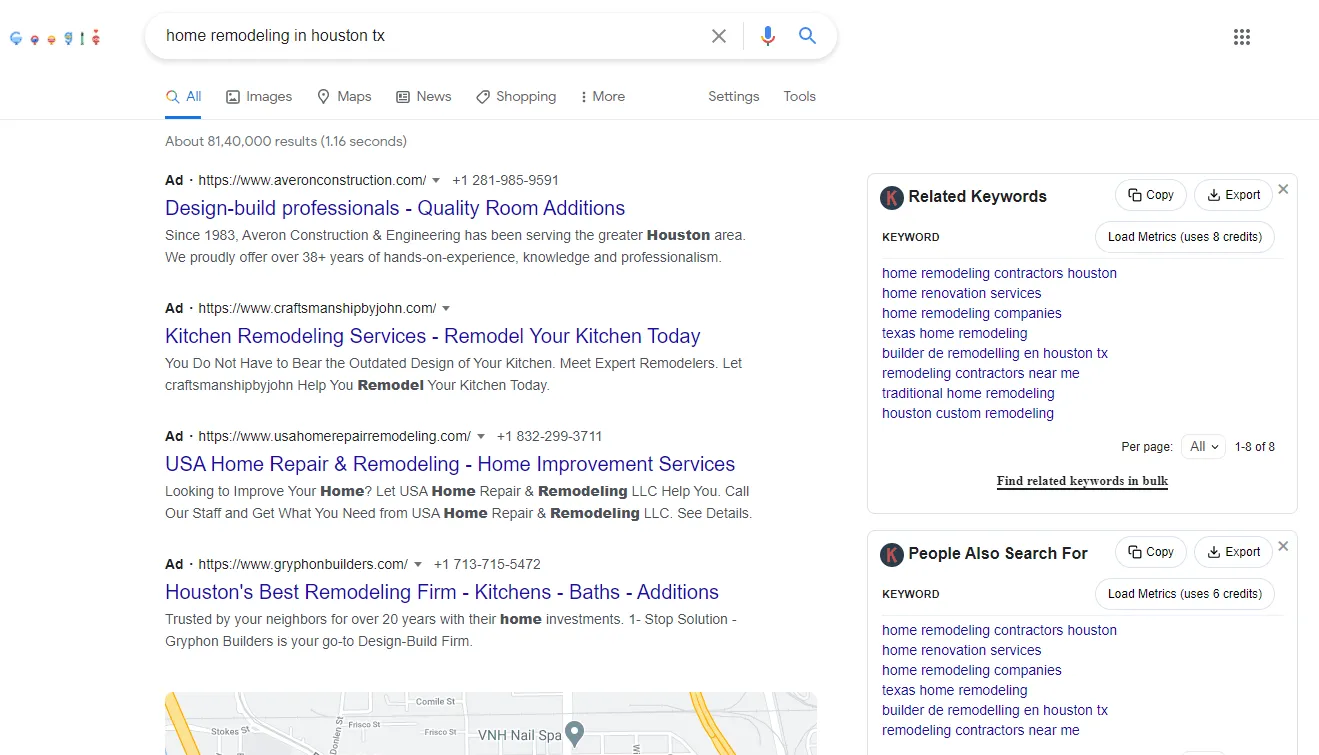Switch to the Shopping tab
This screenshot has height=755, width=1319.
pyautogui.click(x=516, y=97)
